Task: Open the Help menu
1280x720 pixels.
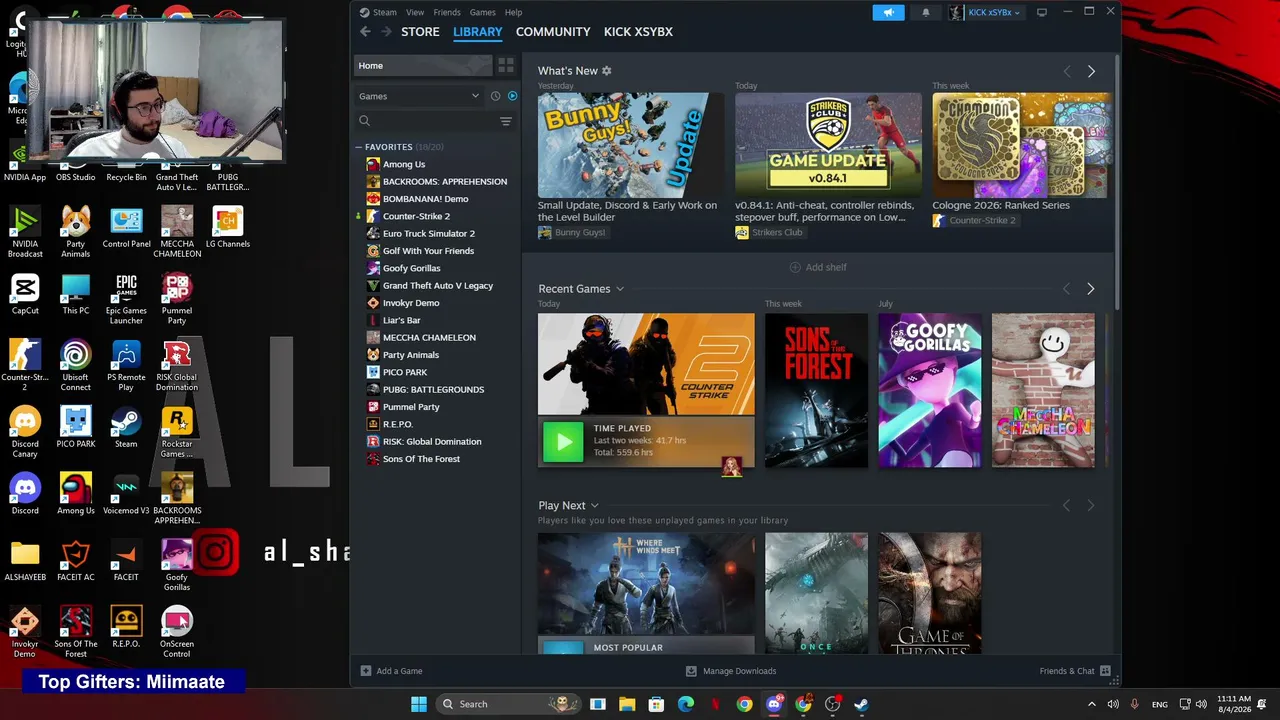Action: (x=513, y=12)
